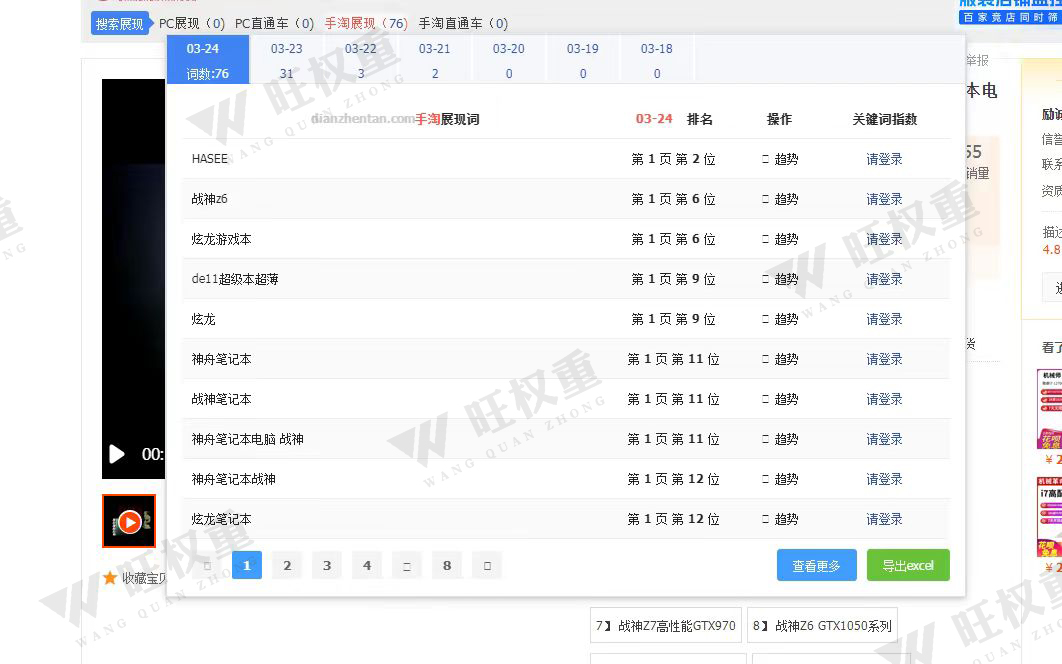
Task: Select the 03-24 date column
Action: [x=208, y=60]
